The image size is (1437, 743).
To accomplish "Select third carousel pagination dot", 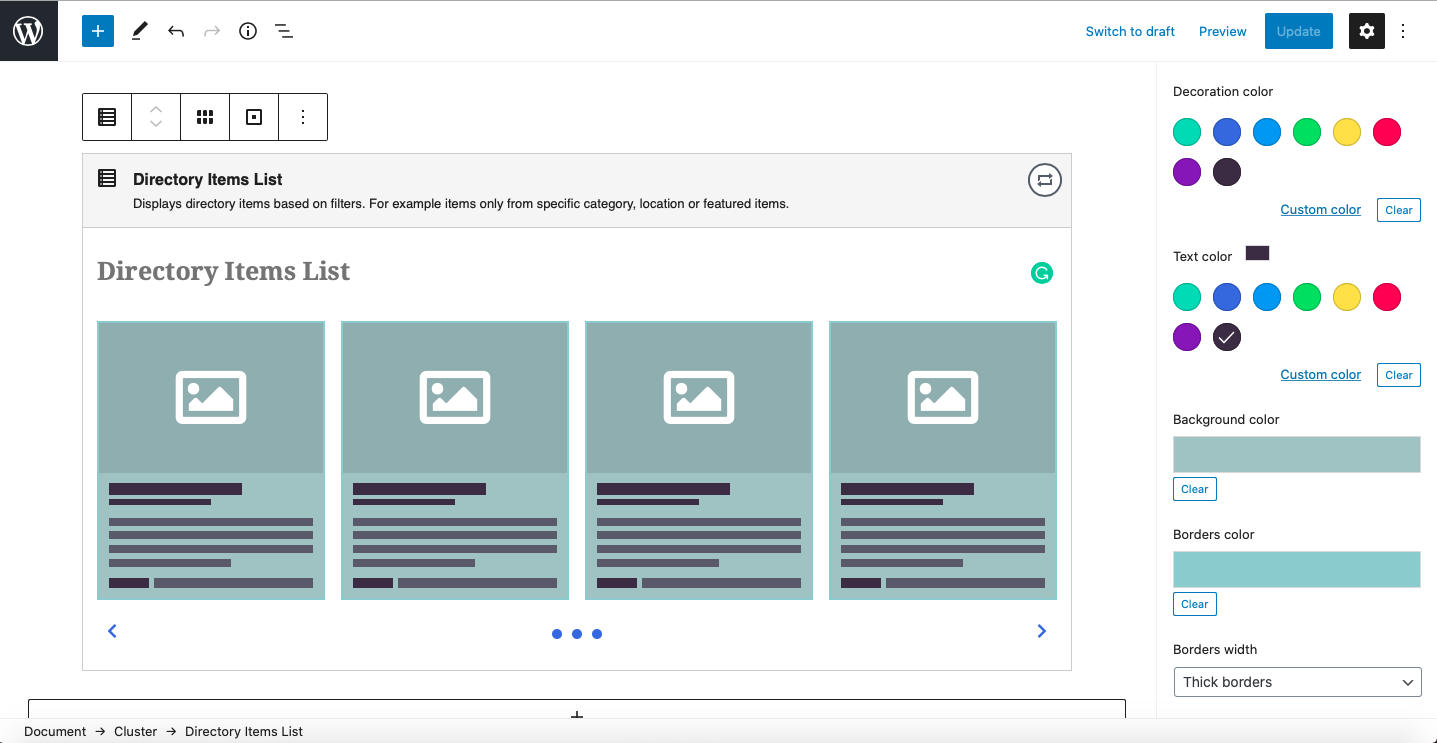I will pos(597,634).
